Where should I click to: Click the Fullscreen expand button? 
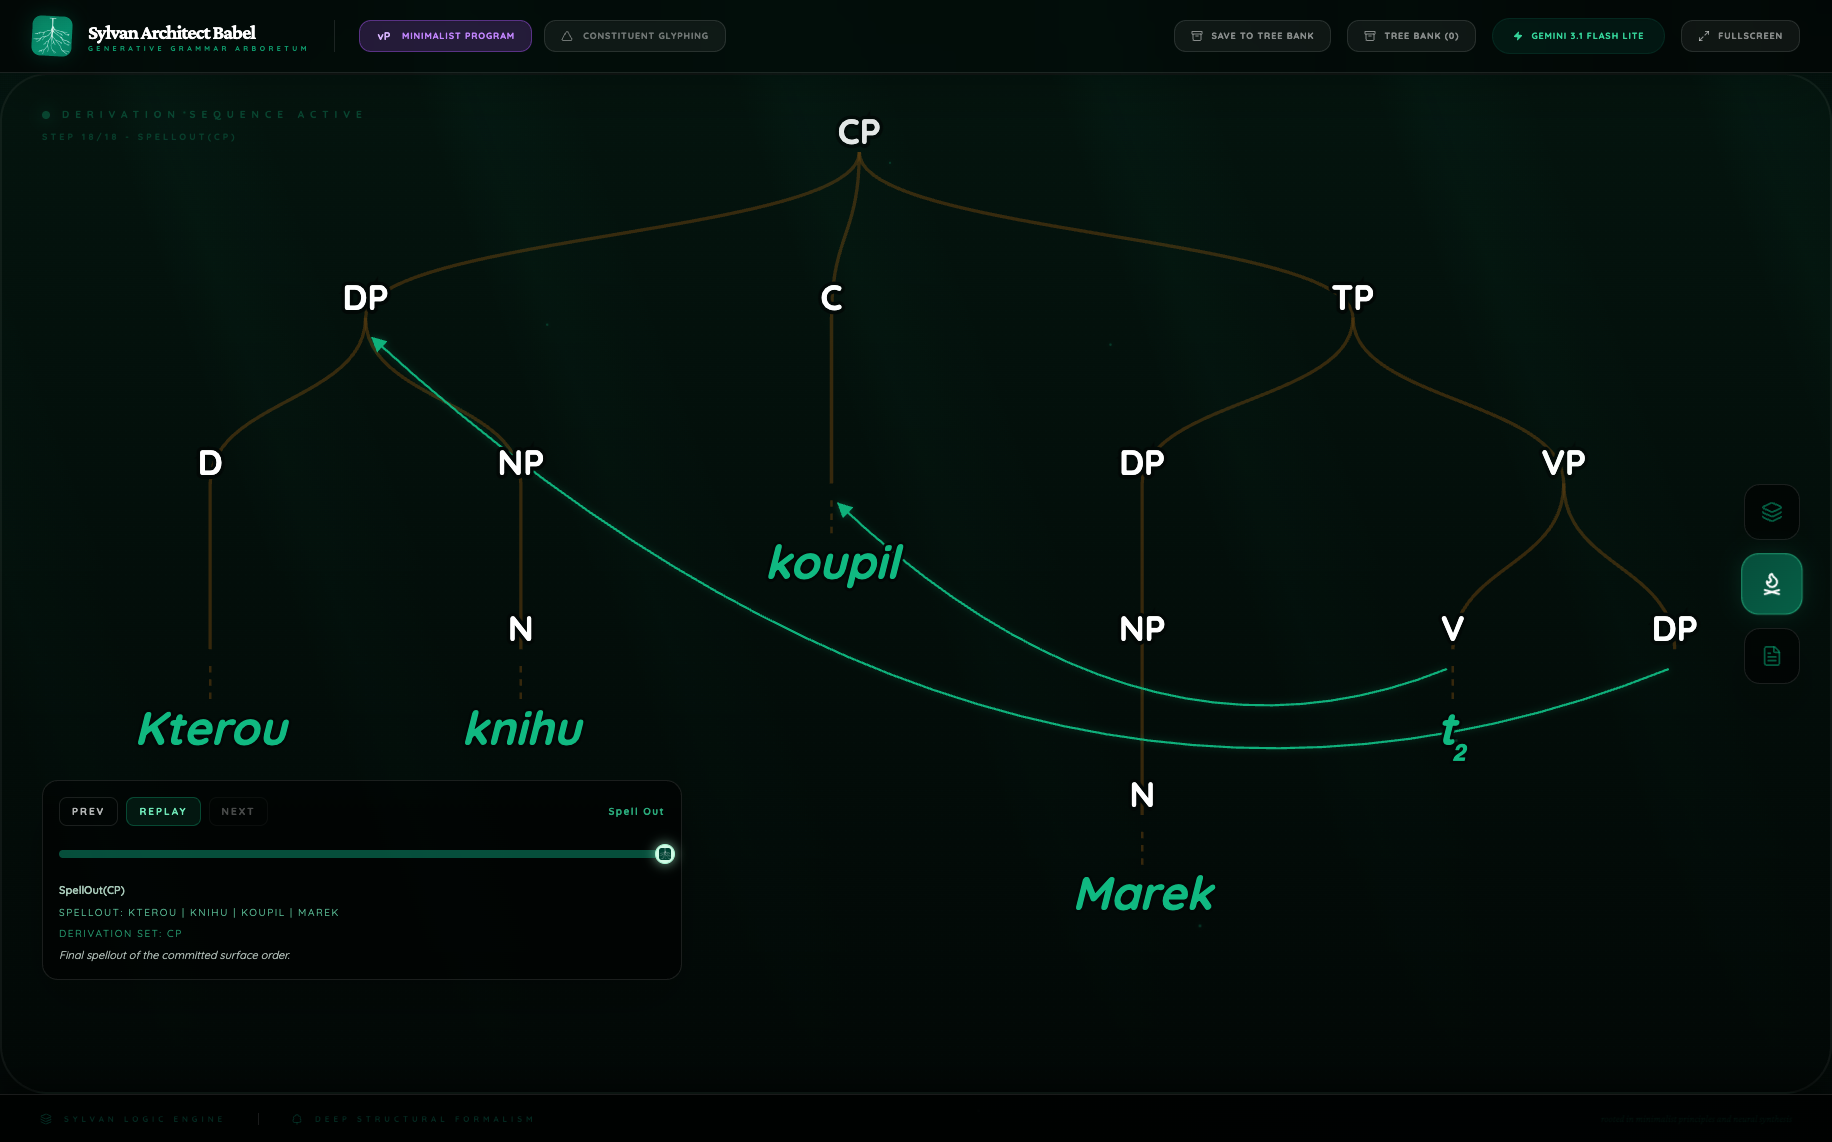click(x=1739, y=36)
